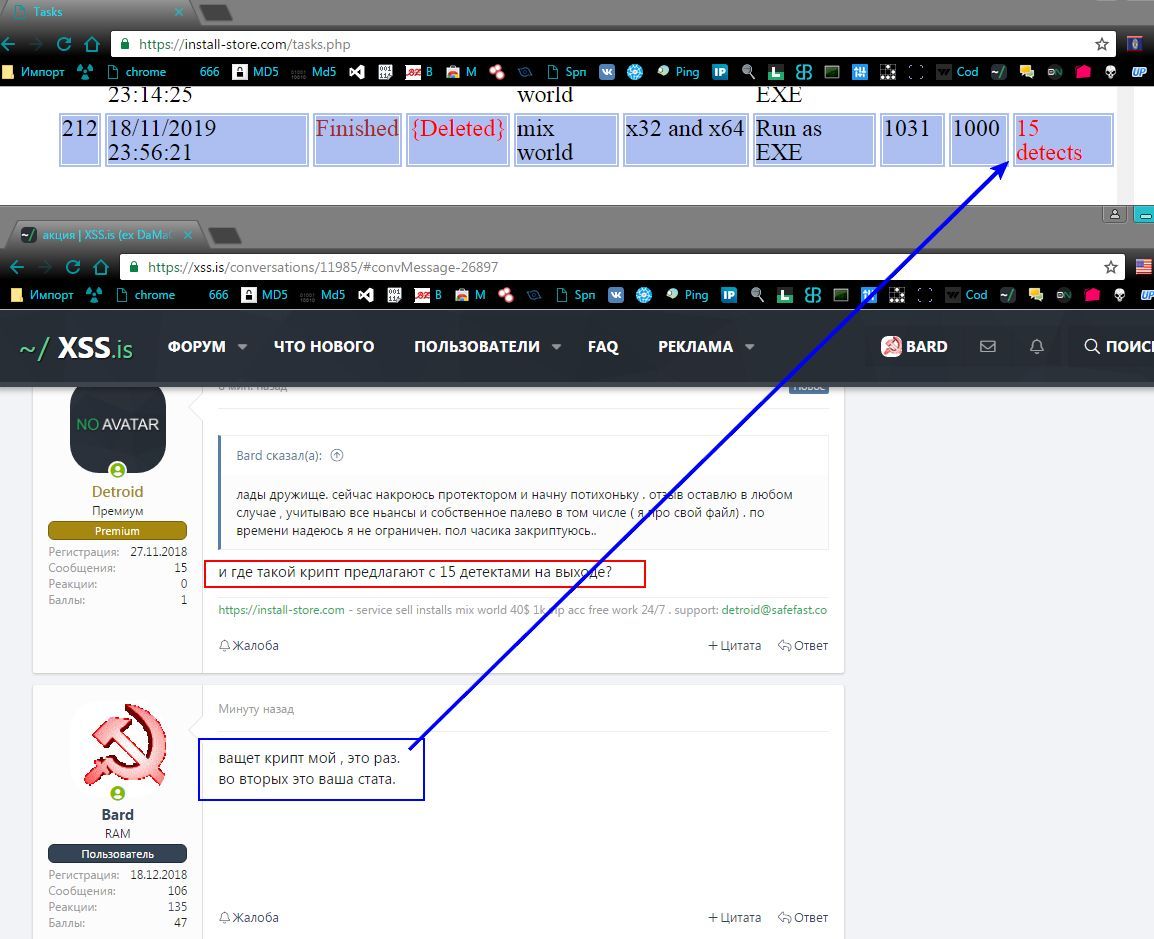Expand the ФОРУМ dropdown arrow

[x=242, y=347]
